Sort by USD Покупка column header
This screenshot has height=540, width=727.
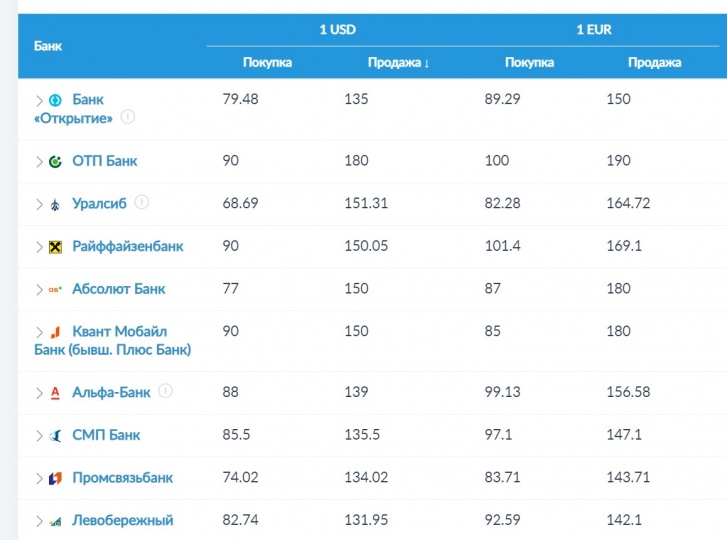(267, 62)
